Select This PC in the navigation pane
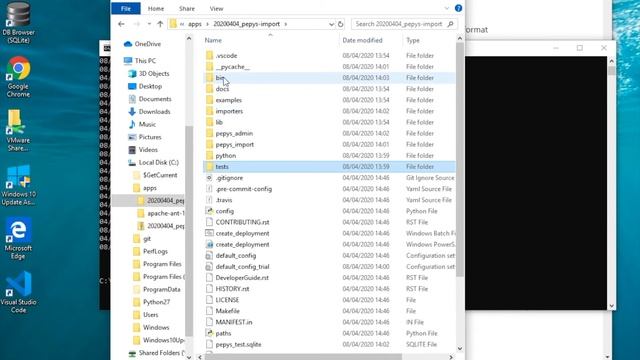The height and width of the screenshot is (360, 640). (140, 61)
